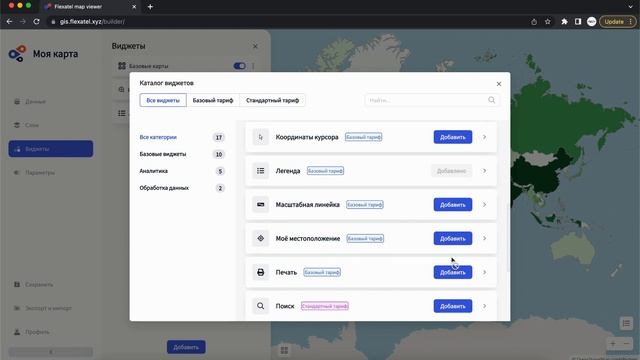Screen dimensions: 640x360
Task: Switch to Базовый тариф tab
Action: (x=213, y=100)
